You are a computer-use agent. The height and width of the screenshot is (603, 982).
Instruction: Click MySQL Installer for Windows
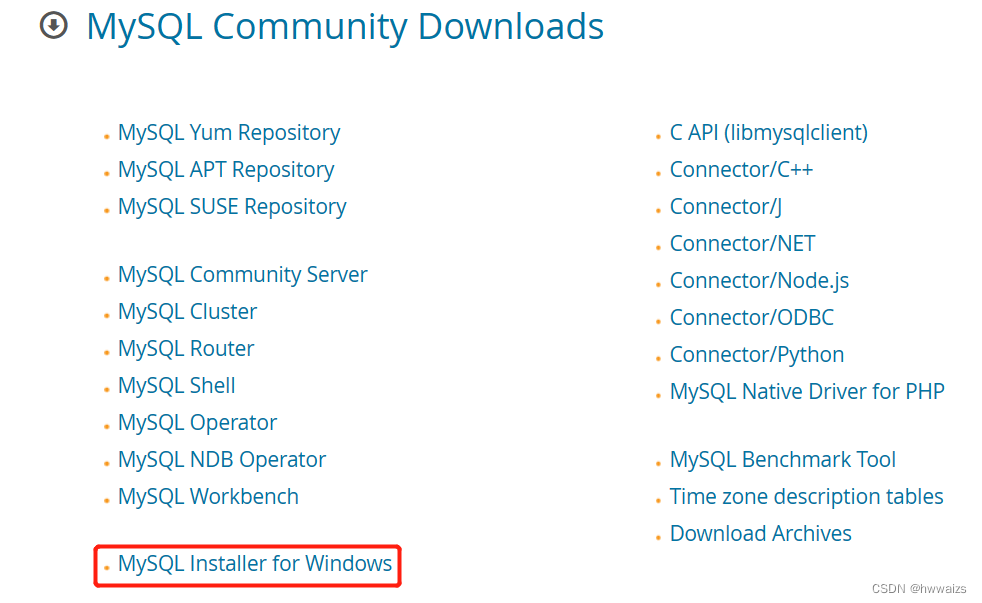click(x=255, y=564)
